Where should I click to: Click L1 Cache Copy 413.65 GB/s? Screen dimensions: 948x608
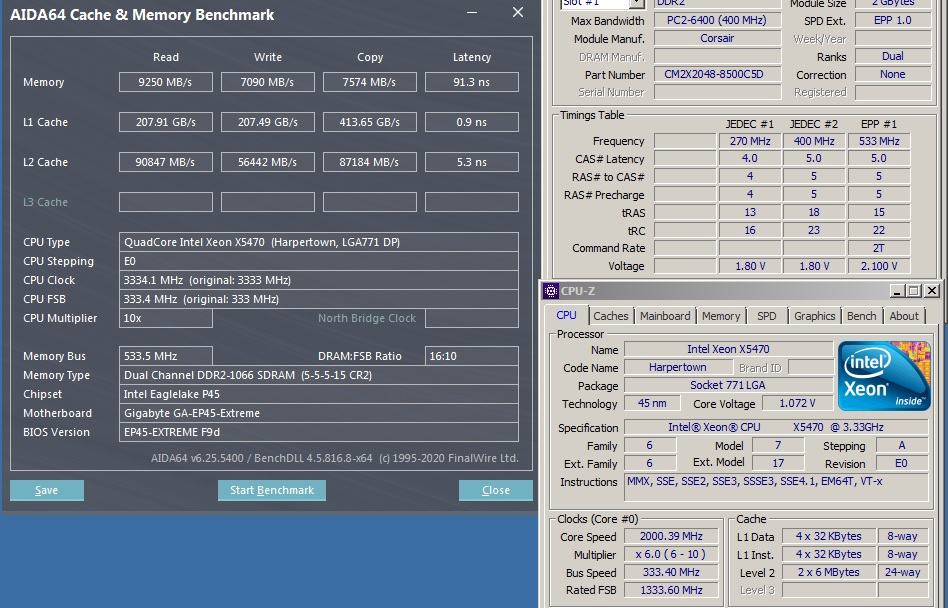pyautogui.click(x=370, y=122)
